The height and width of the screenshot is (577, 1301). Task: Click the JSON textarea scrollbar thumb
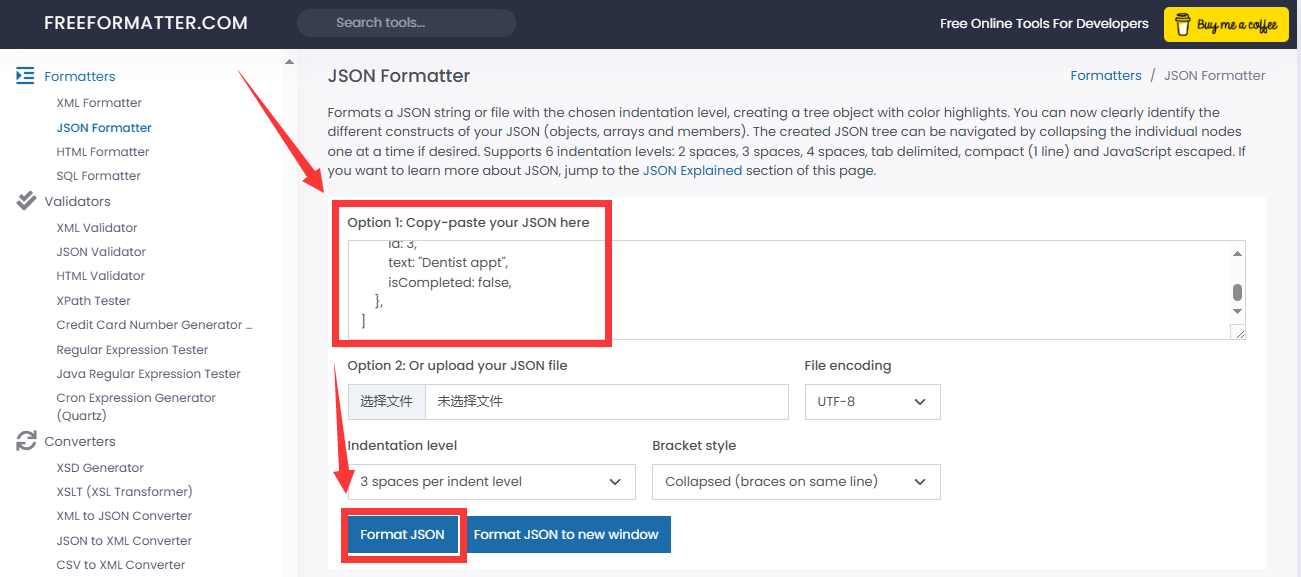[x=1237, y=292]
